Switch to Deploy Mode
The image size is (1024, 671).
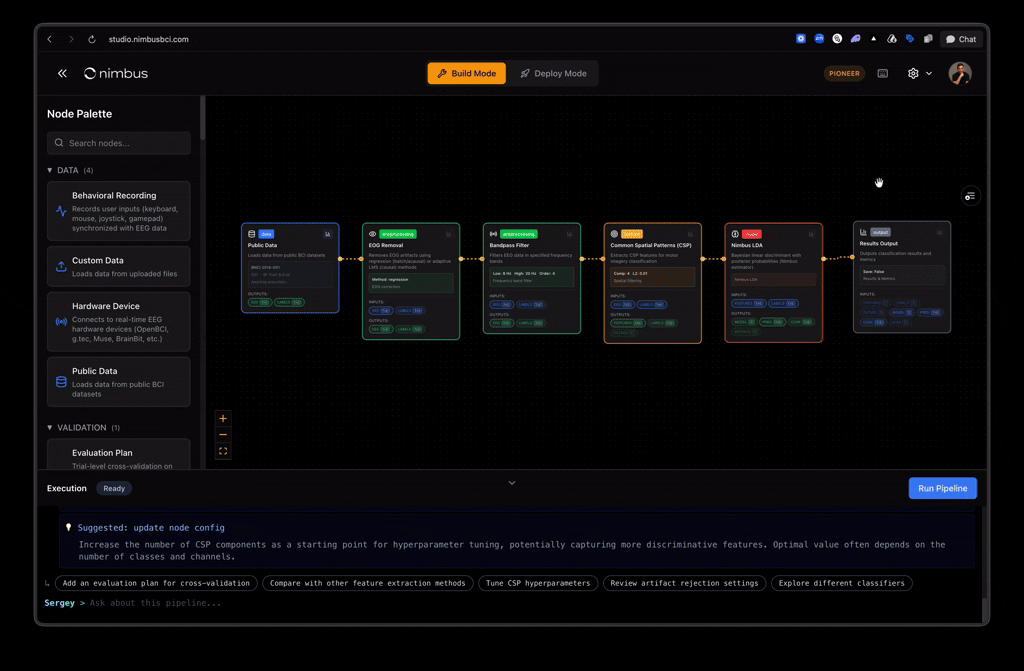coord(553,73)
